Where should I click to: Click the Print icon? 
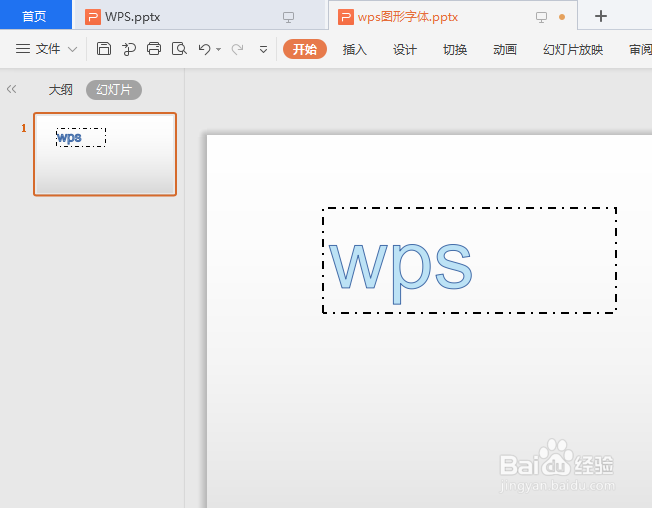point(154,49)
